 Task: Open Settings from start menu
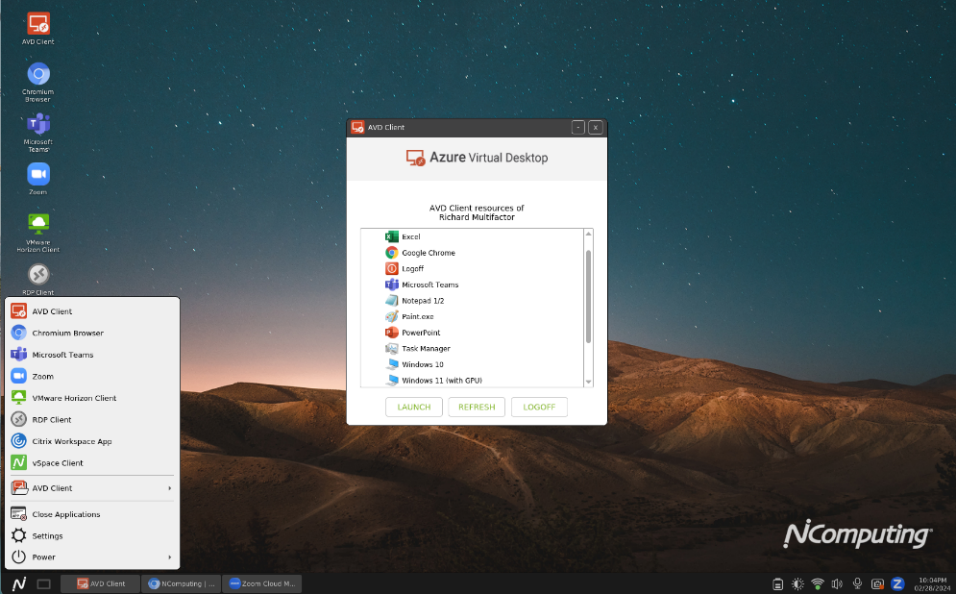[93, 535]
